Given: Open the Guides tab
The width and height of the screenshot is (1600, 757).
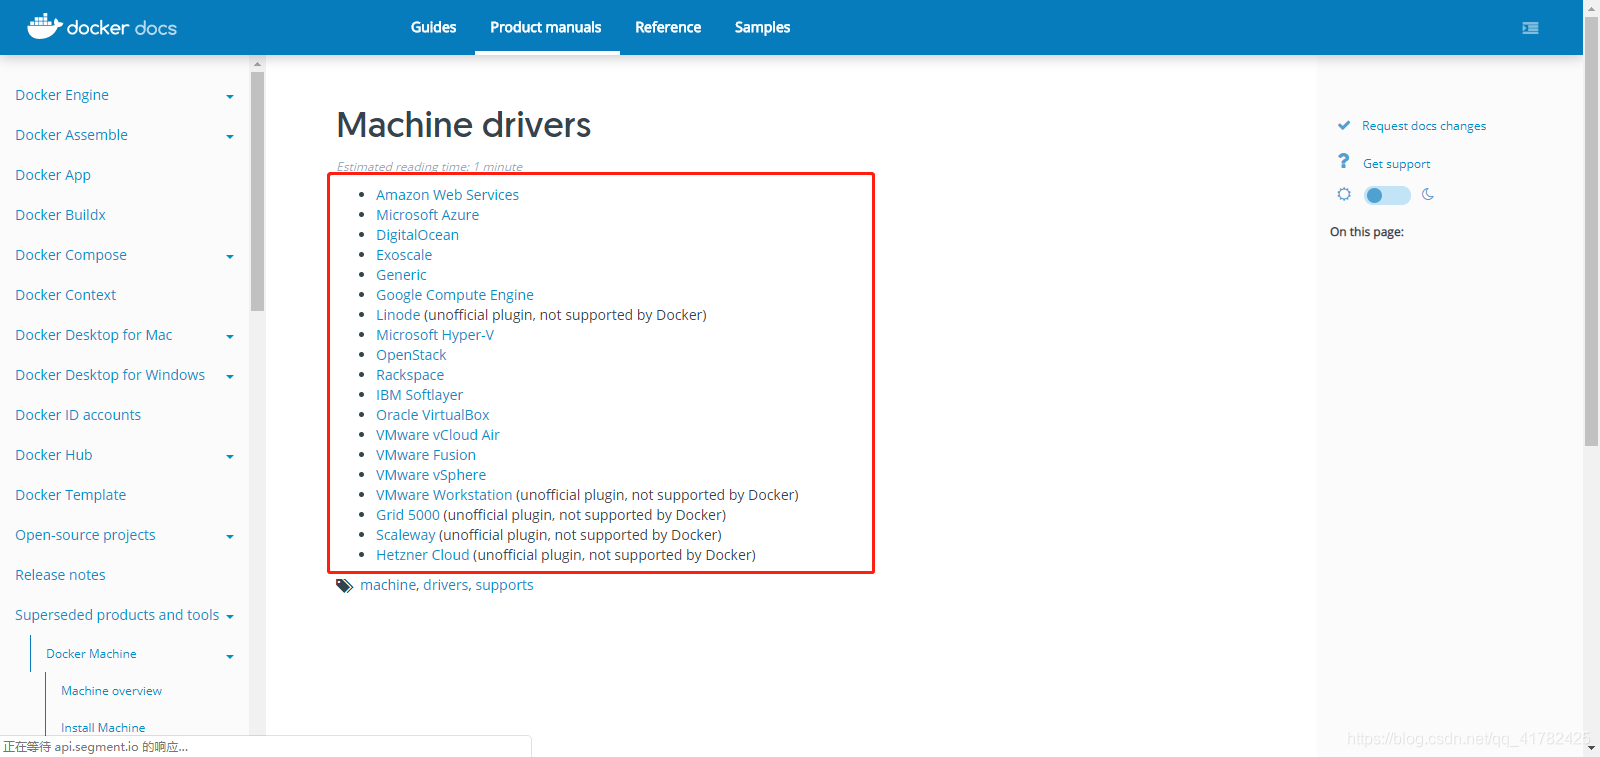Looking at the screenshot, I should click(433, 27).
